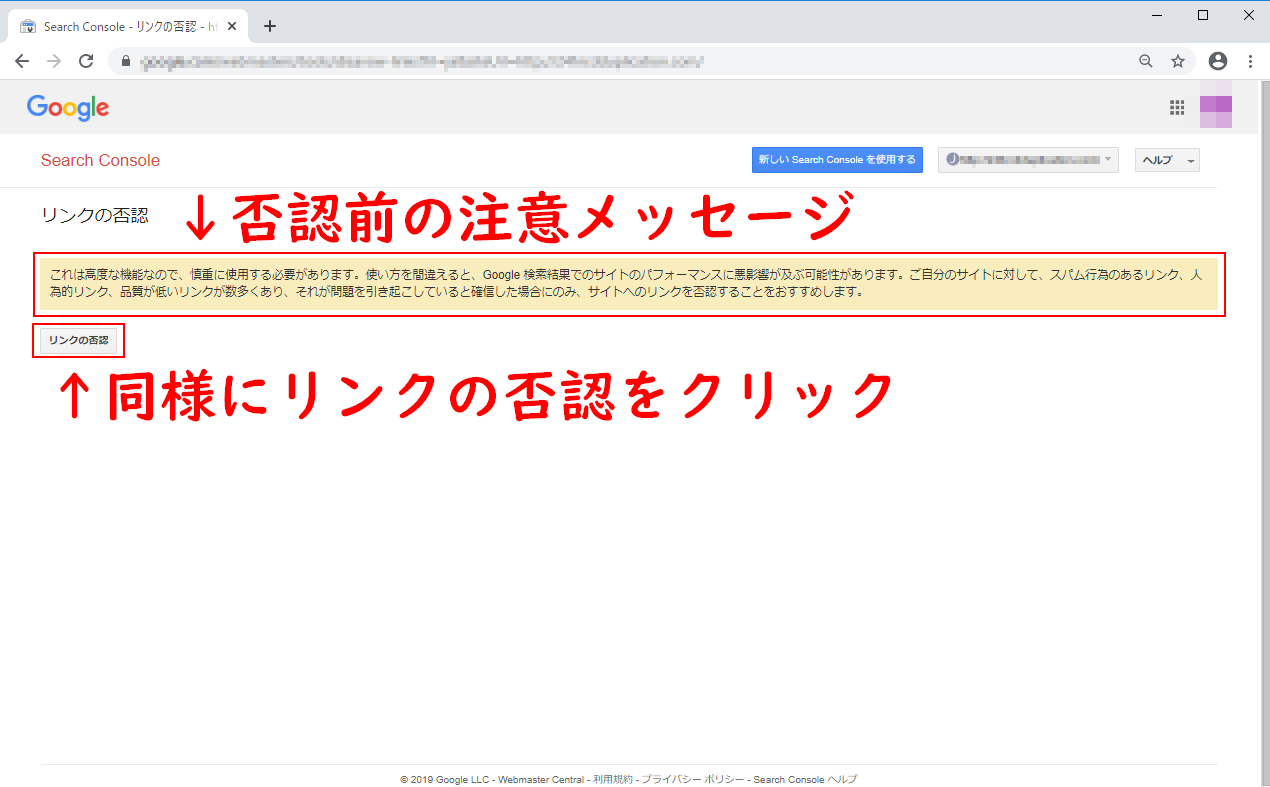Click the リンクの否認 button

[78, 341]
